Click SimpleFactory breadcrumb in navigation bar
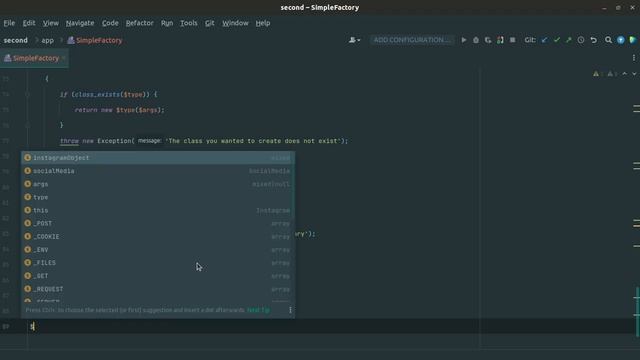This screenshot has height=360, width=640. pos(95,40)
